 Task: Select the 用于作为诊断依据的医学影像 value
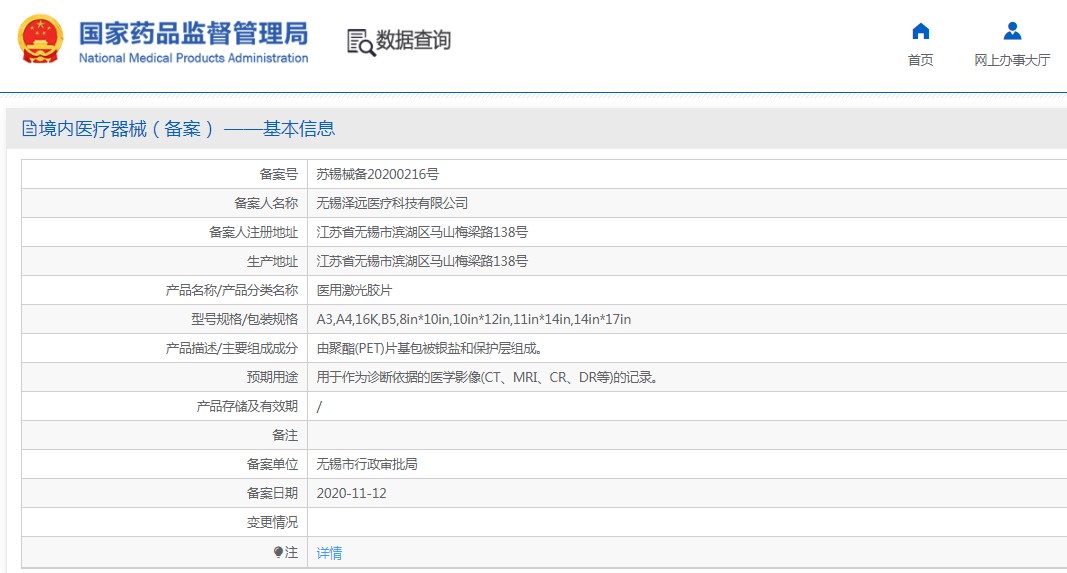487,377
